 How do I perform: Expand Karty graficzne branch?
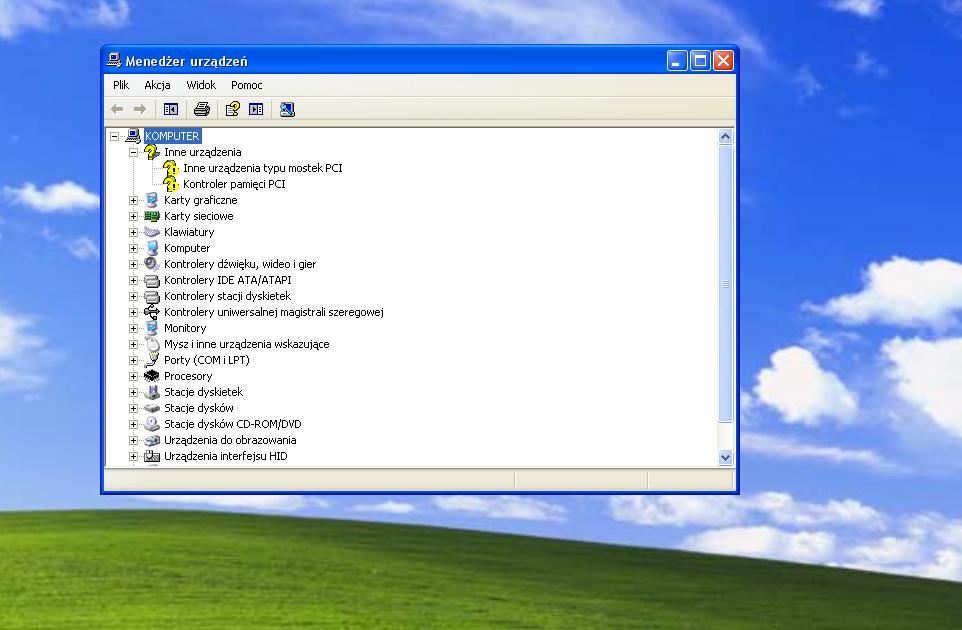click(133, 200)
